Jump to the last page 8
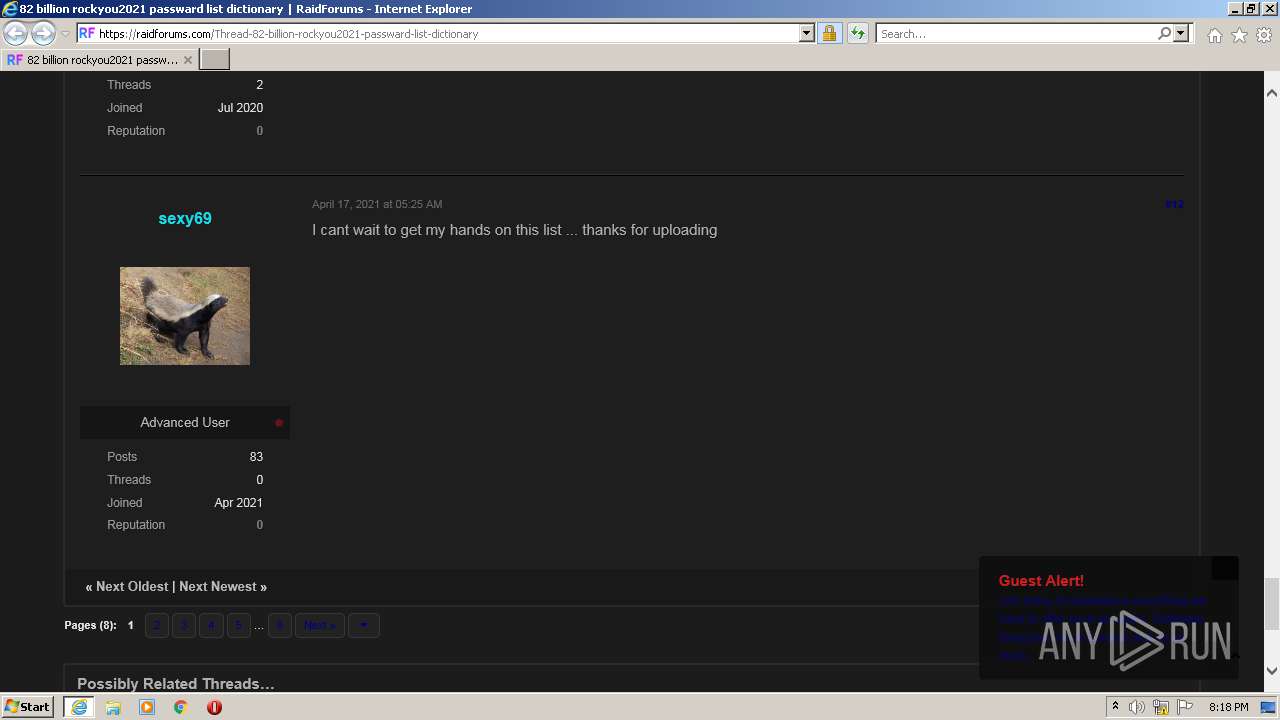 (279, 625)
